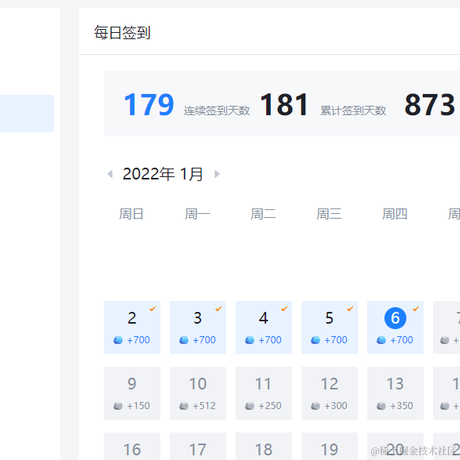This screenshot has width=460, height=460.
Task: Click 周日 weekday header
Action: point(131,214)
